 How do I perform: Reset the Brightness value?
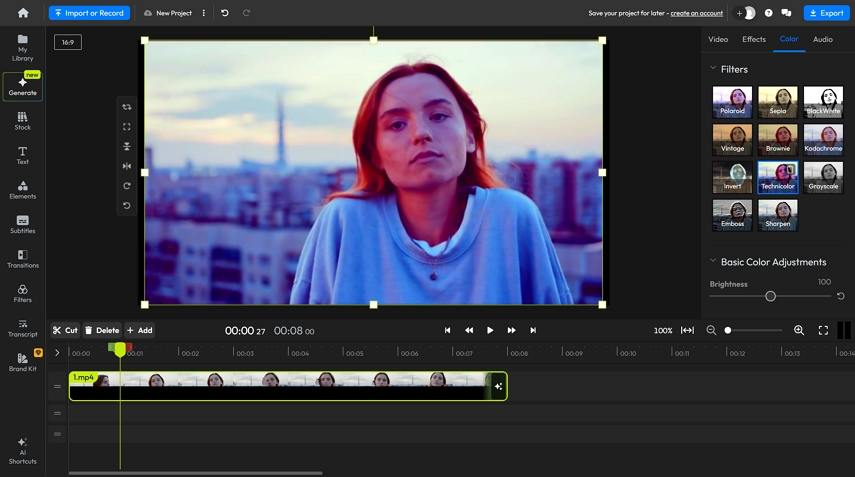point(841,296)
